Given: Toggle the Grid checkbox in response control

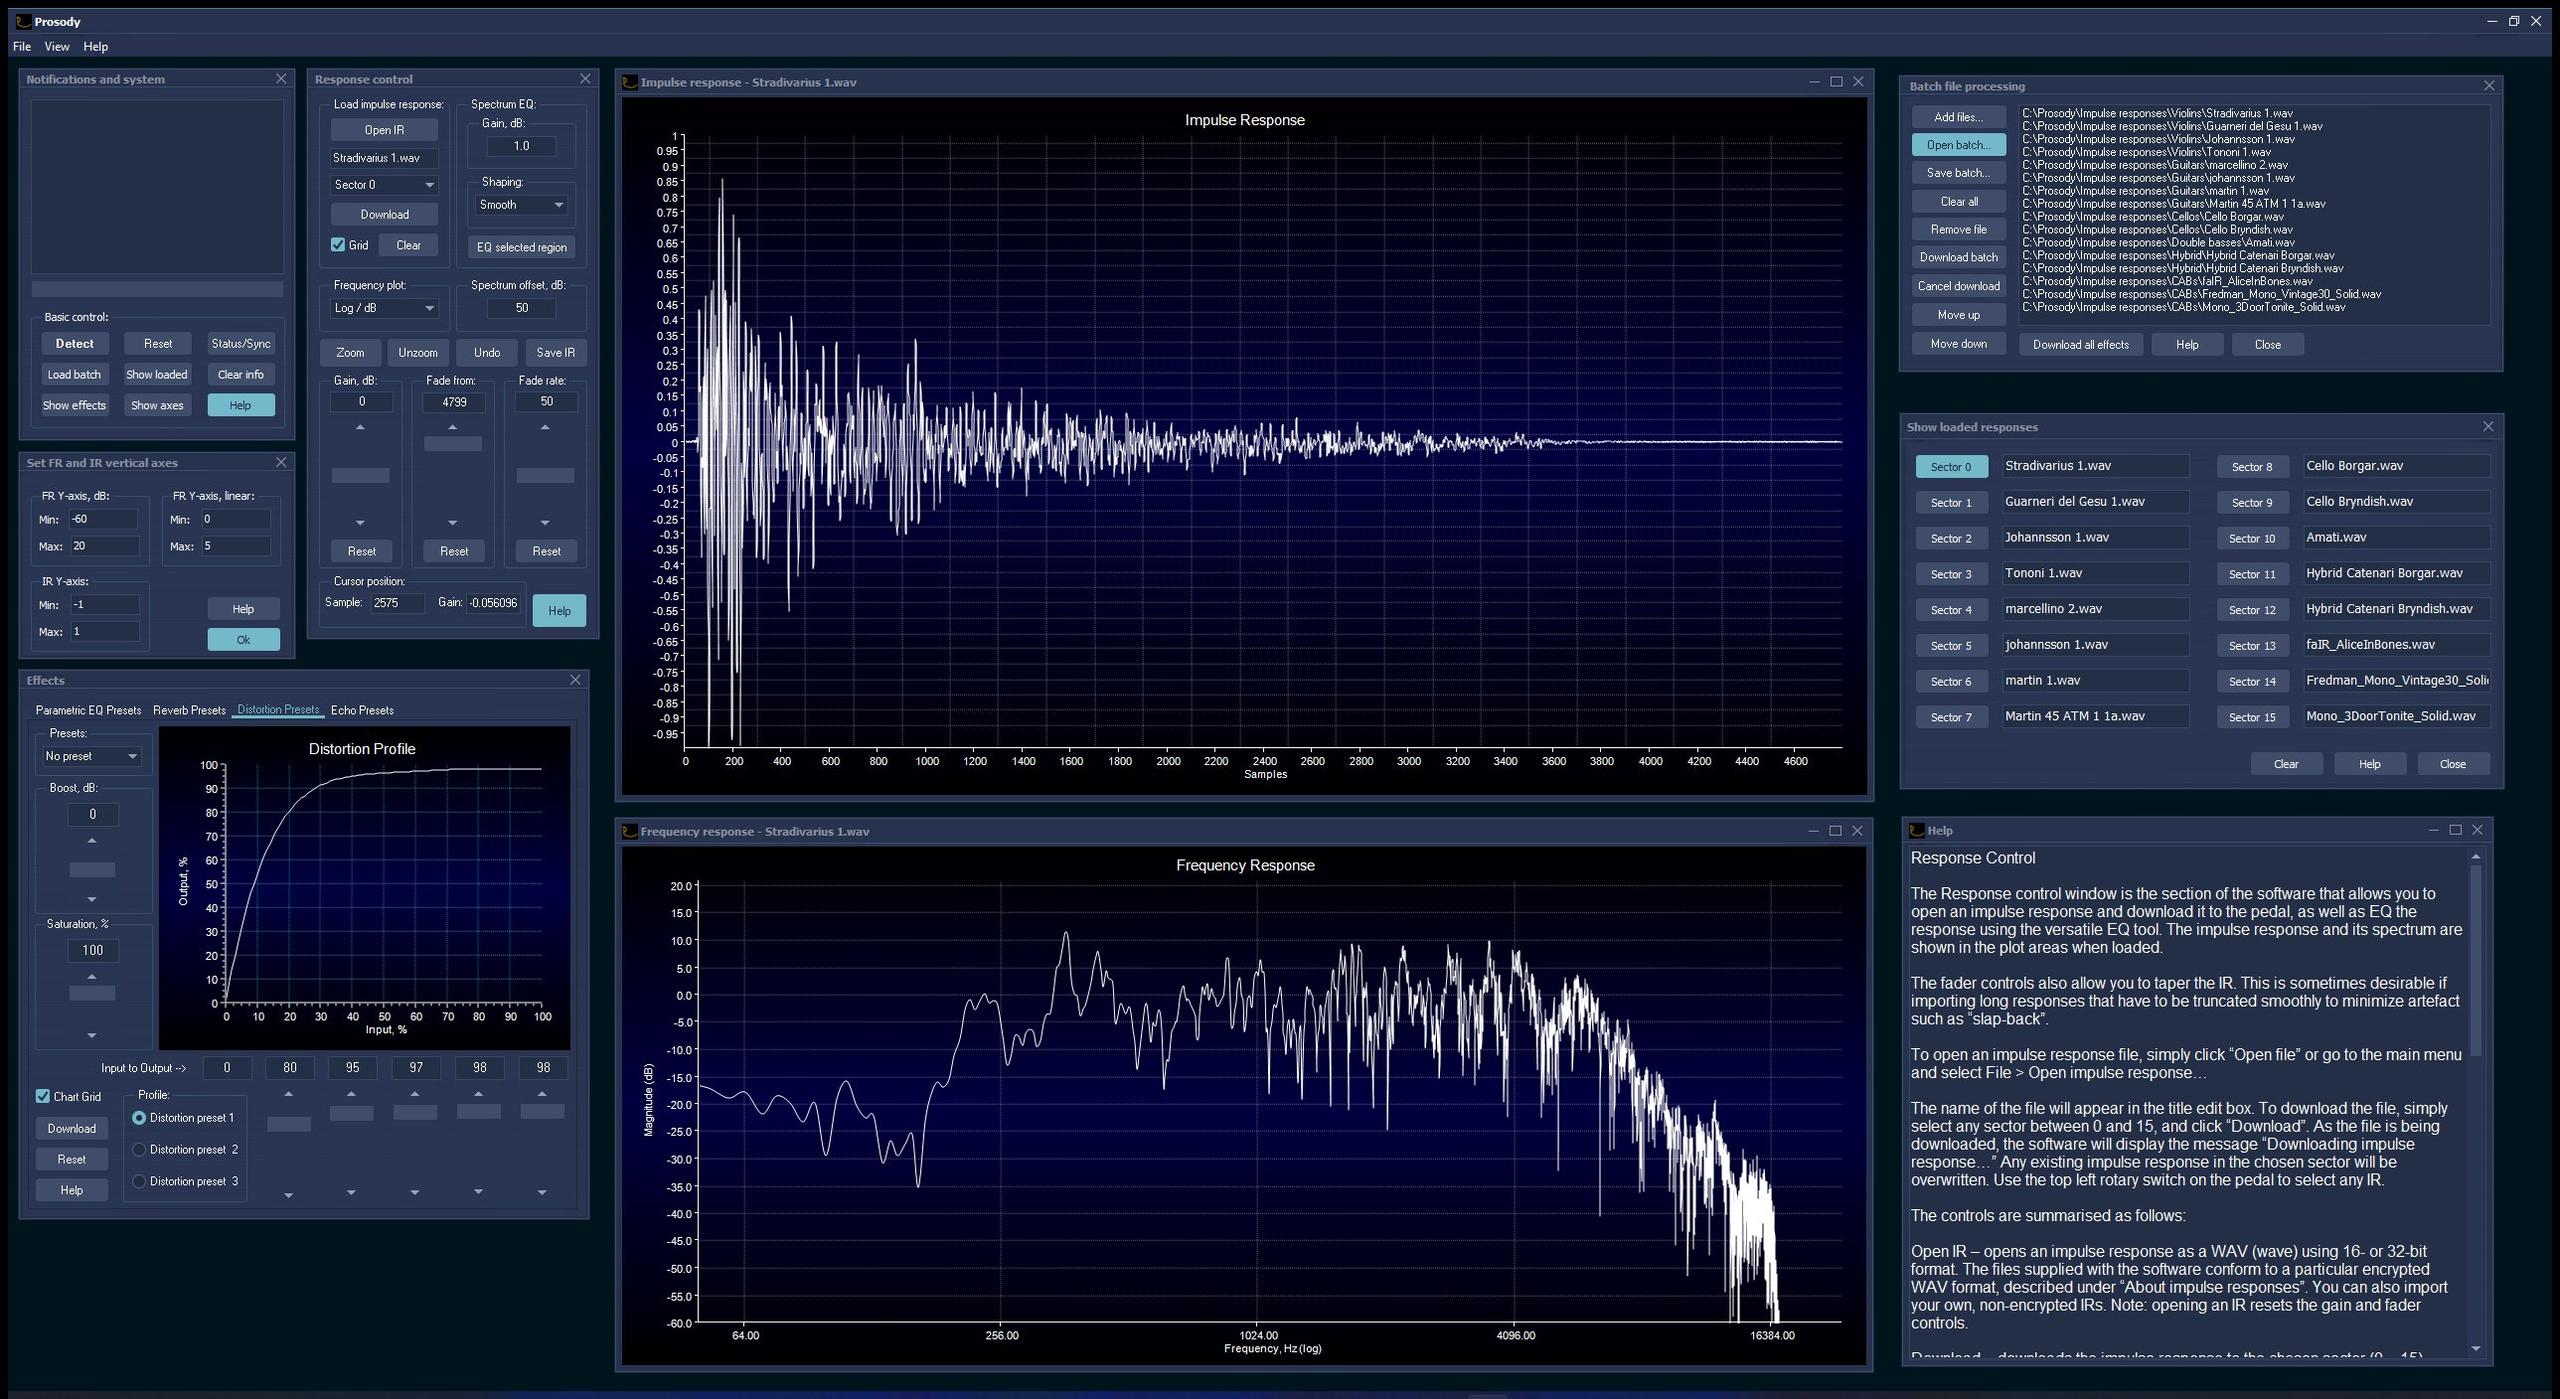Looking at the screenshot, I should click(336, 245).
